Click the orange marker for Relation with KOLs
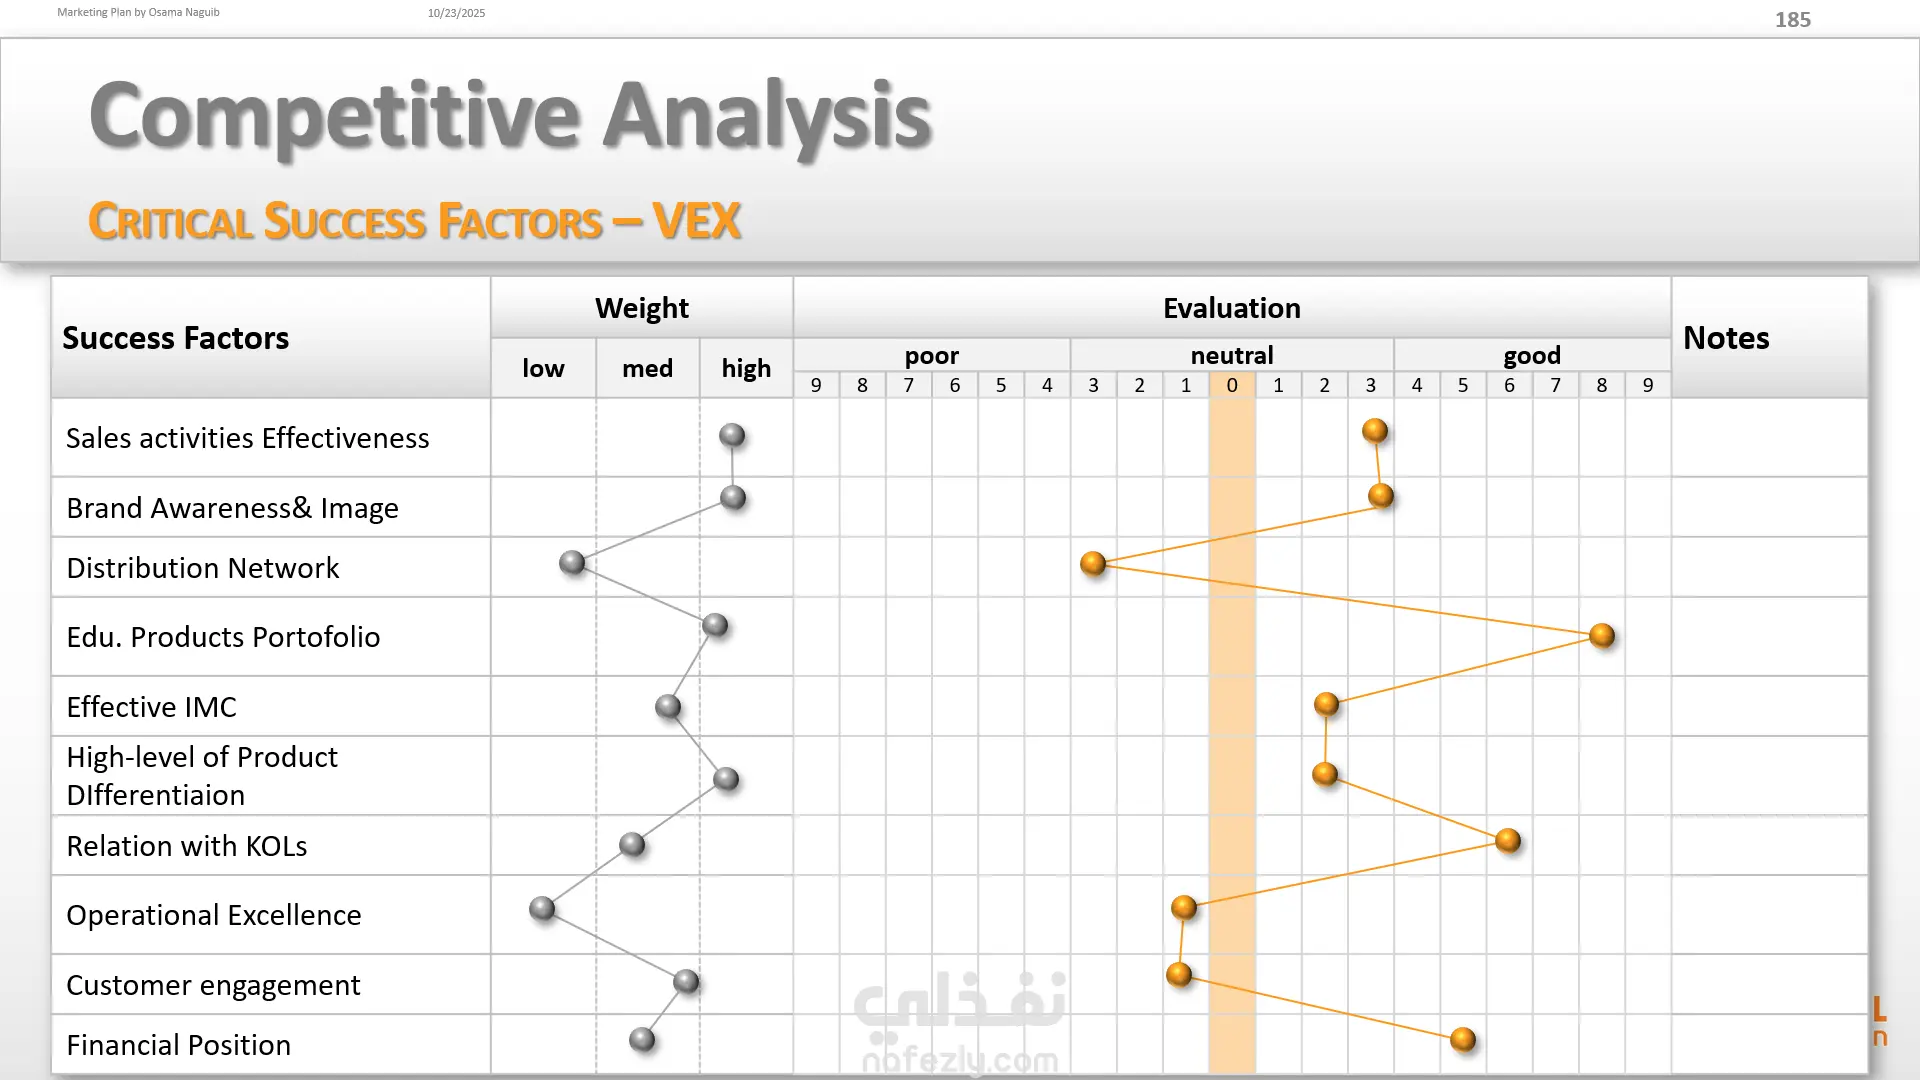 click(x=1508, y=841)
